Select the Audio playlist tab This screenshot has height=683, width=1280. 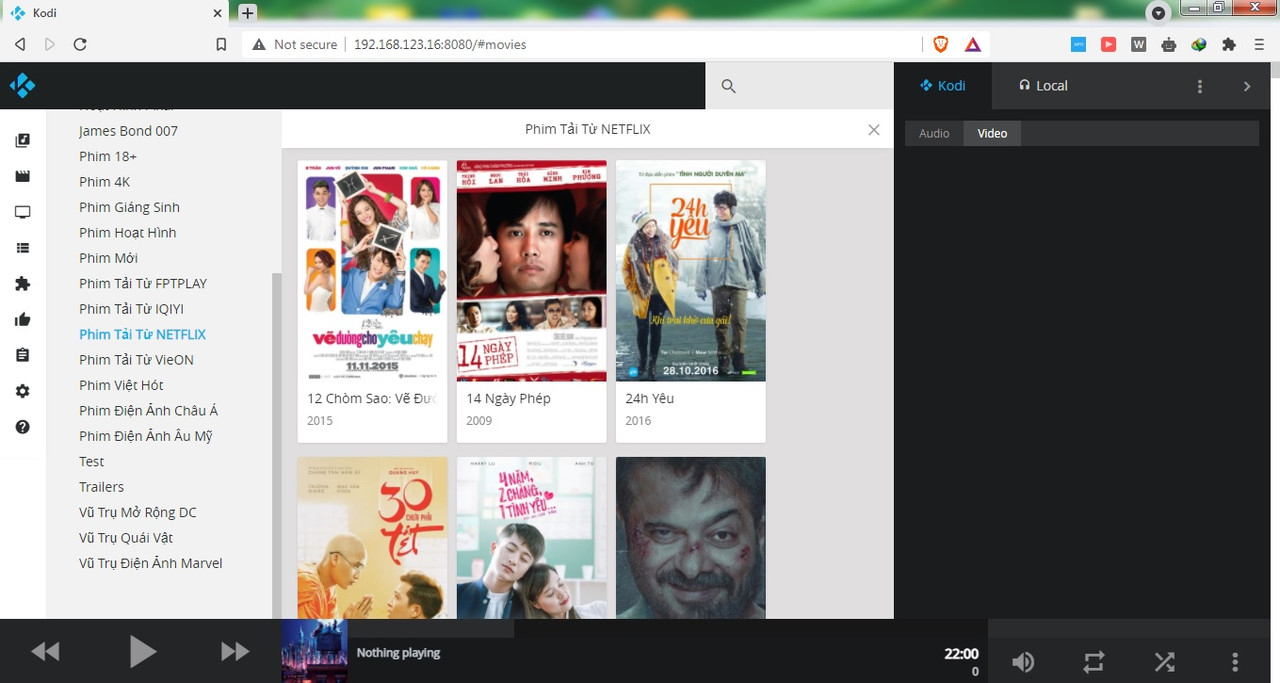click(x=934, y=133)
